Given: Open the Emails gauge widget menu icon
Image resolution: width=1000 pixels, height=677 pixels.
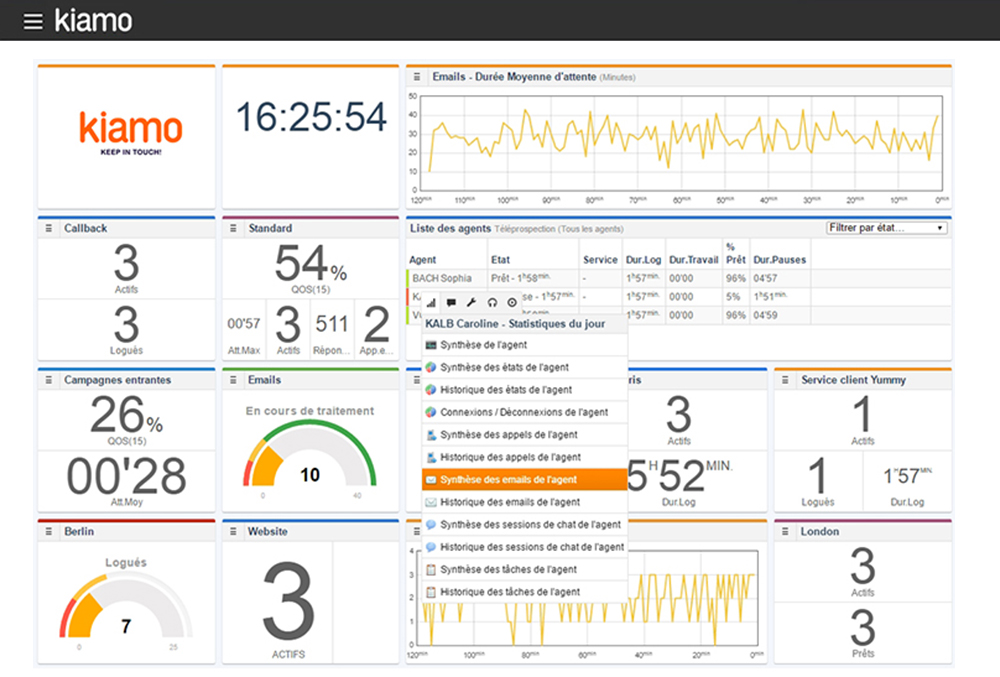Looking at the screenshot, I should pos(233,380).
